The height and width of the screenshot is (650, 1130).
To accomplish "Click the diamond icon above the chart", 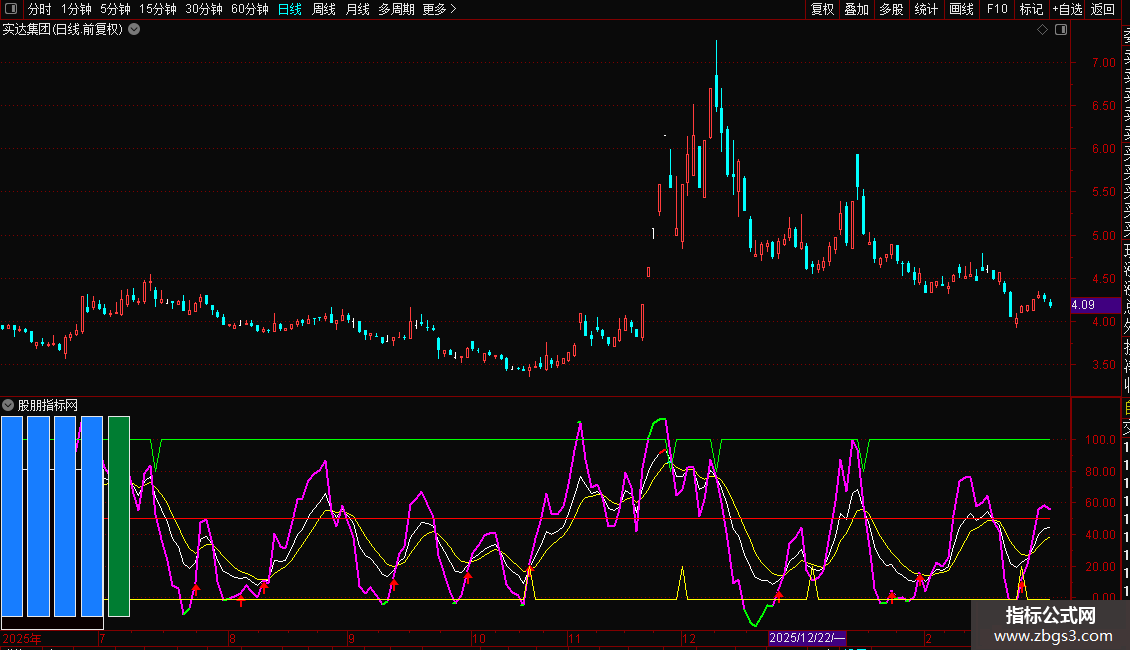I will coord(1042,30).
